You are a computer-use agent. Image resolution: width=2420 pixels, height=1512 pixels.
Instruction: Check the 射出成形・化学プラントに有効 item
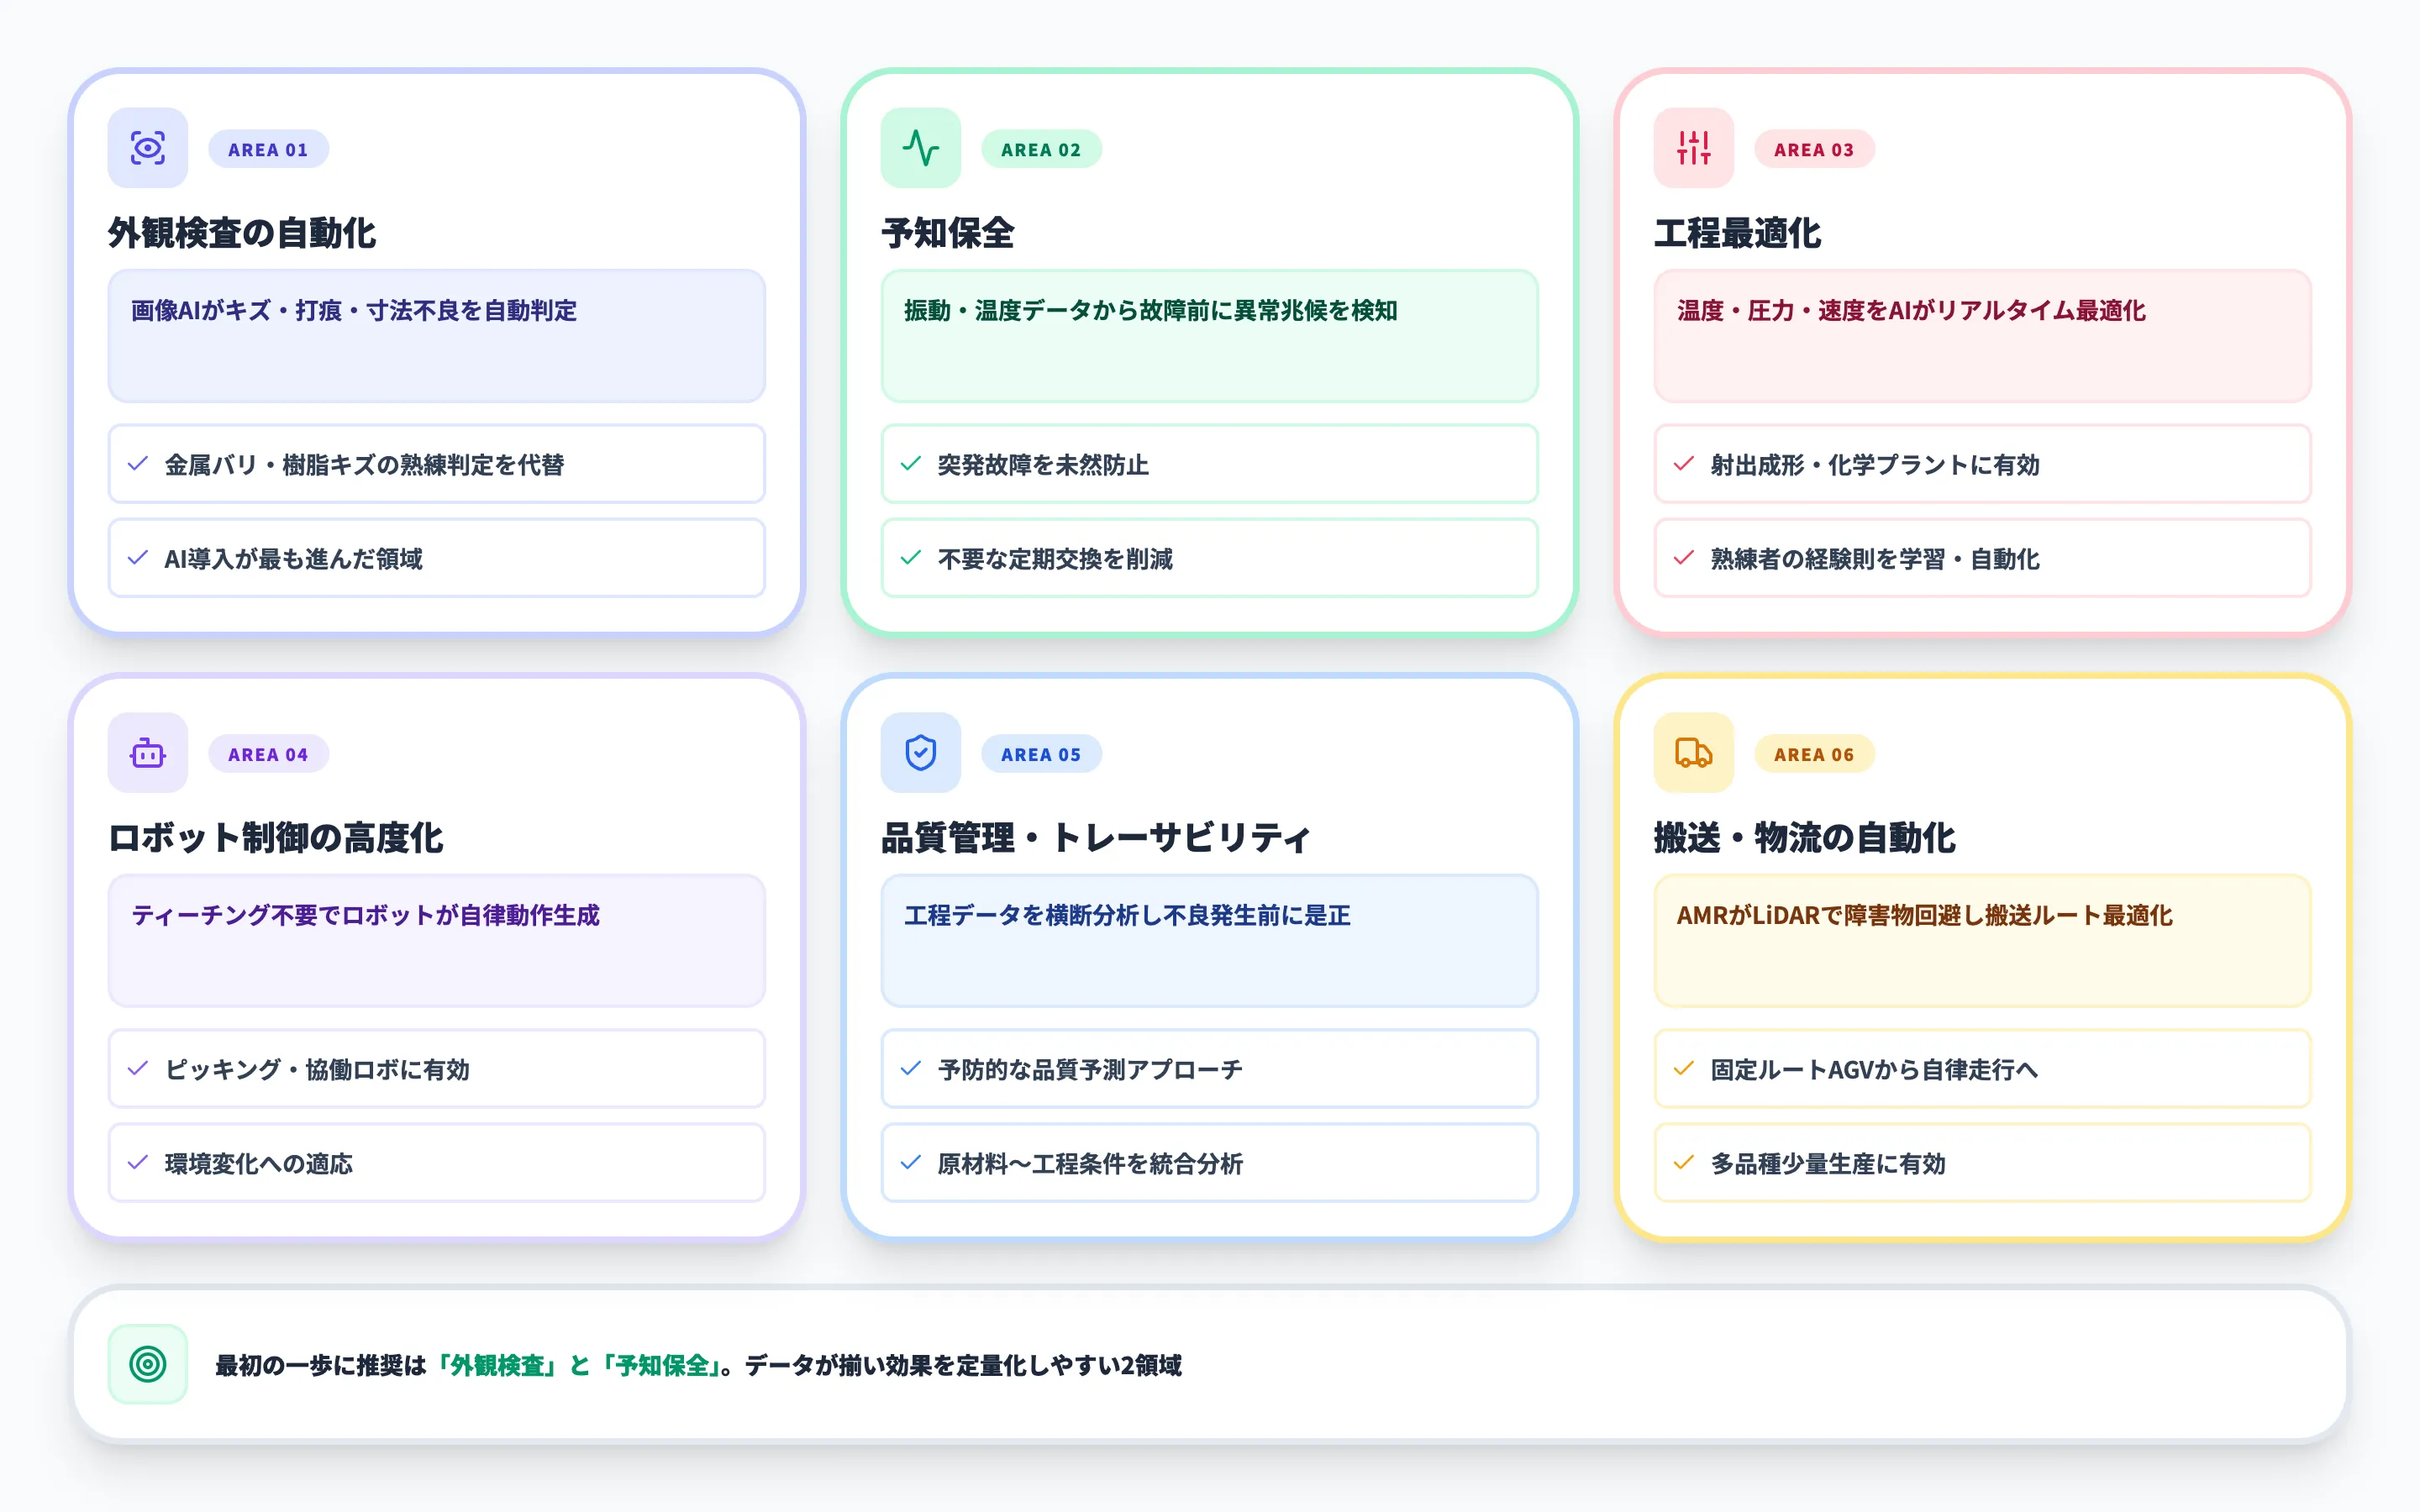(1982, 464)
